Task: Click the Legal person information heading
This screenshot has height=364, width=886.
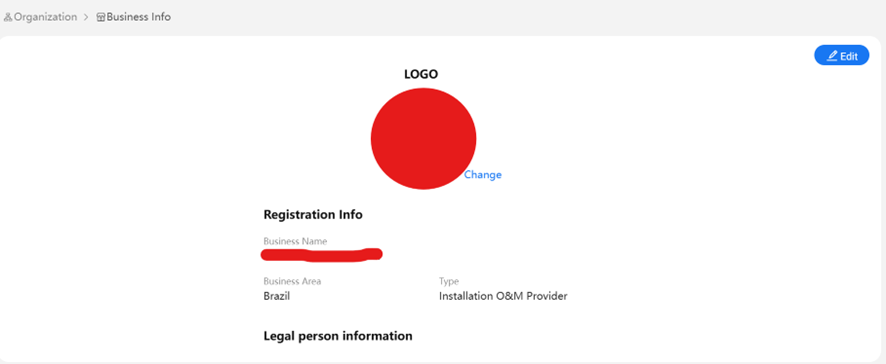Action: point(338,336)
